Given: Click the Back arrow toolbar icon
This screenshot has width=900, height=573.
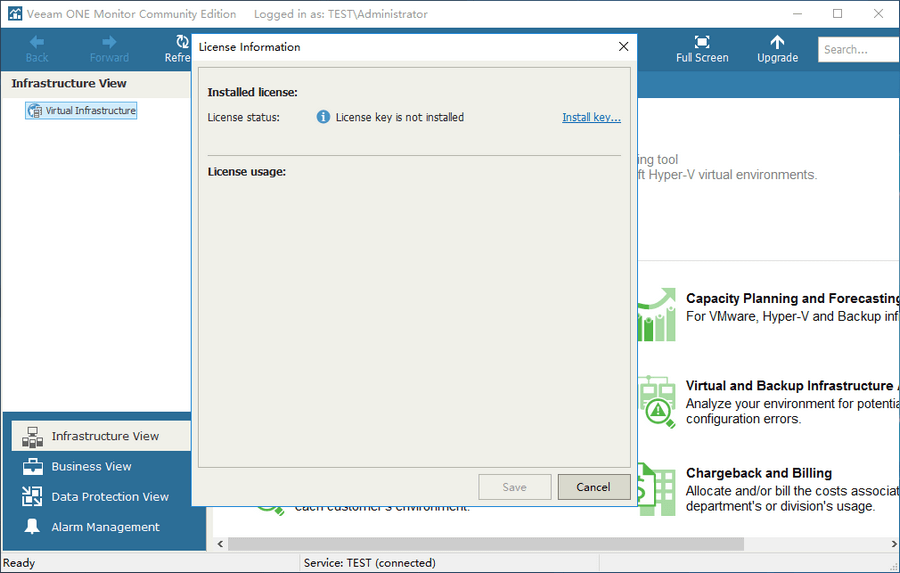Looking at the screenshot, I should [37, 42].
